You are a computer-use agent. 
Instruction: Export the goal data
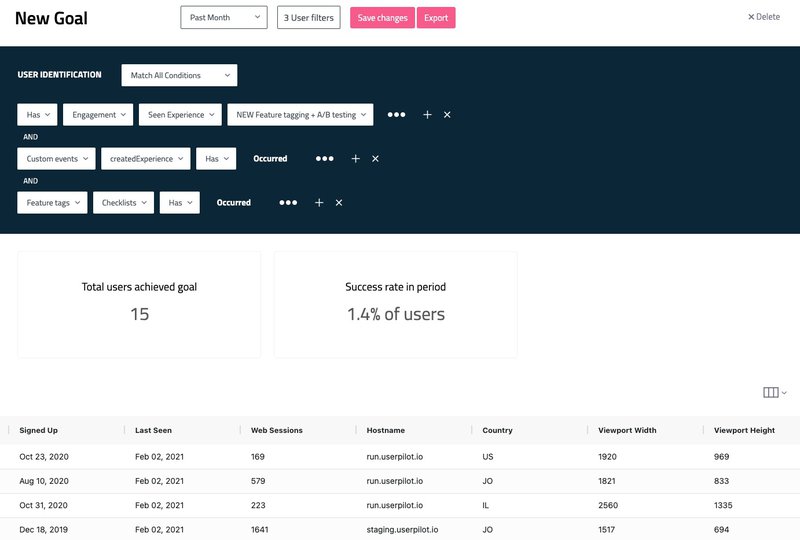436,17
